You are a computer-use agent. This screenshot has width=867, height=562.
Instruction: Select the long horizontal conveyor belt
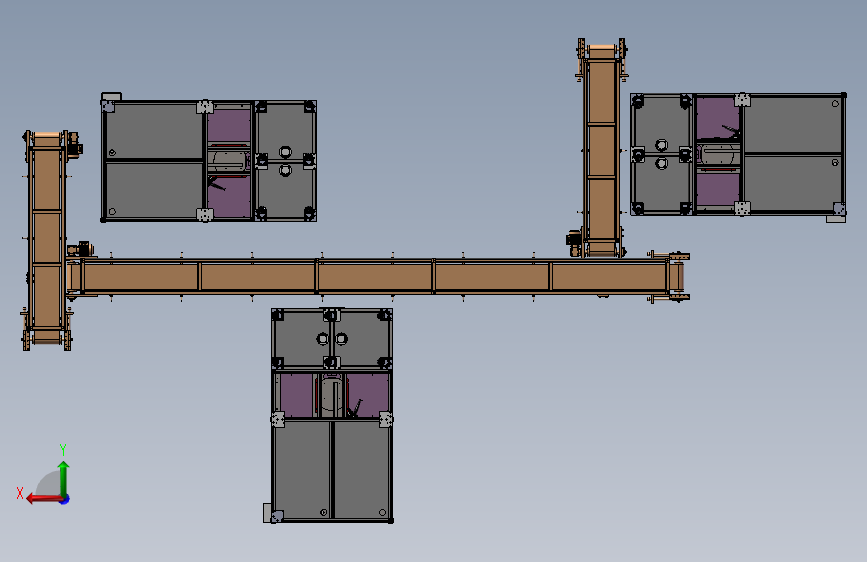pyautogui.click(x=375, y=276)
